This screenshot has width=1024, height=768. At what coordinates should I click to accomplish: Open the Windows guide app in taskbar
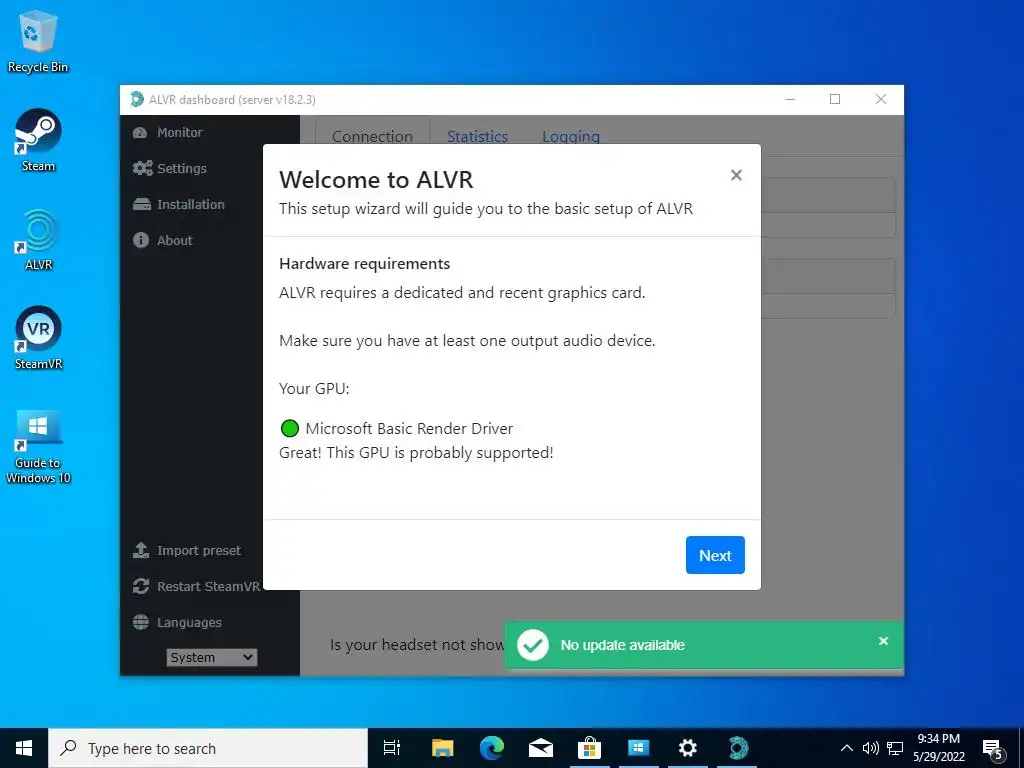click(x=638, y=748)
